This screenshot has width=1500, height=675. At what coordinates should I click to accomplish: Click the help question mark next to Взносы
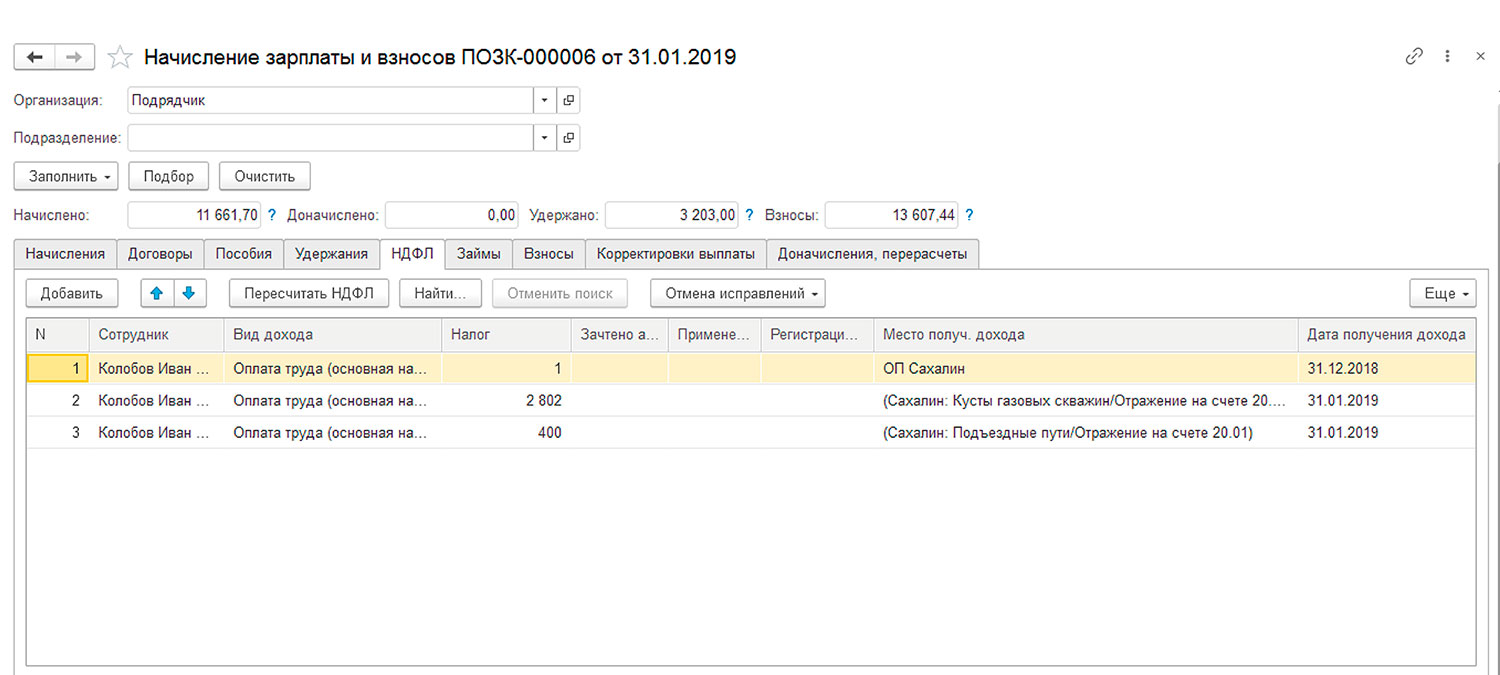click(968, 215)
